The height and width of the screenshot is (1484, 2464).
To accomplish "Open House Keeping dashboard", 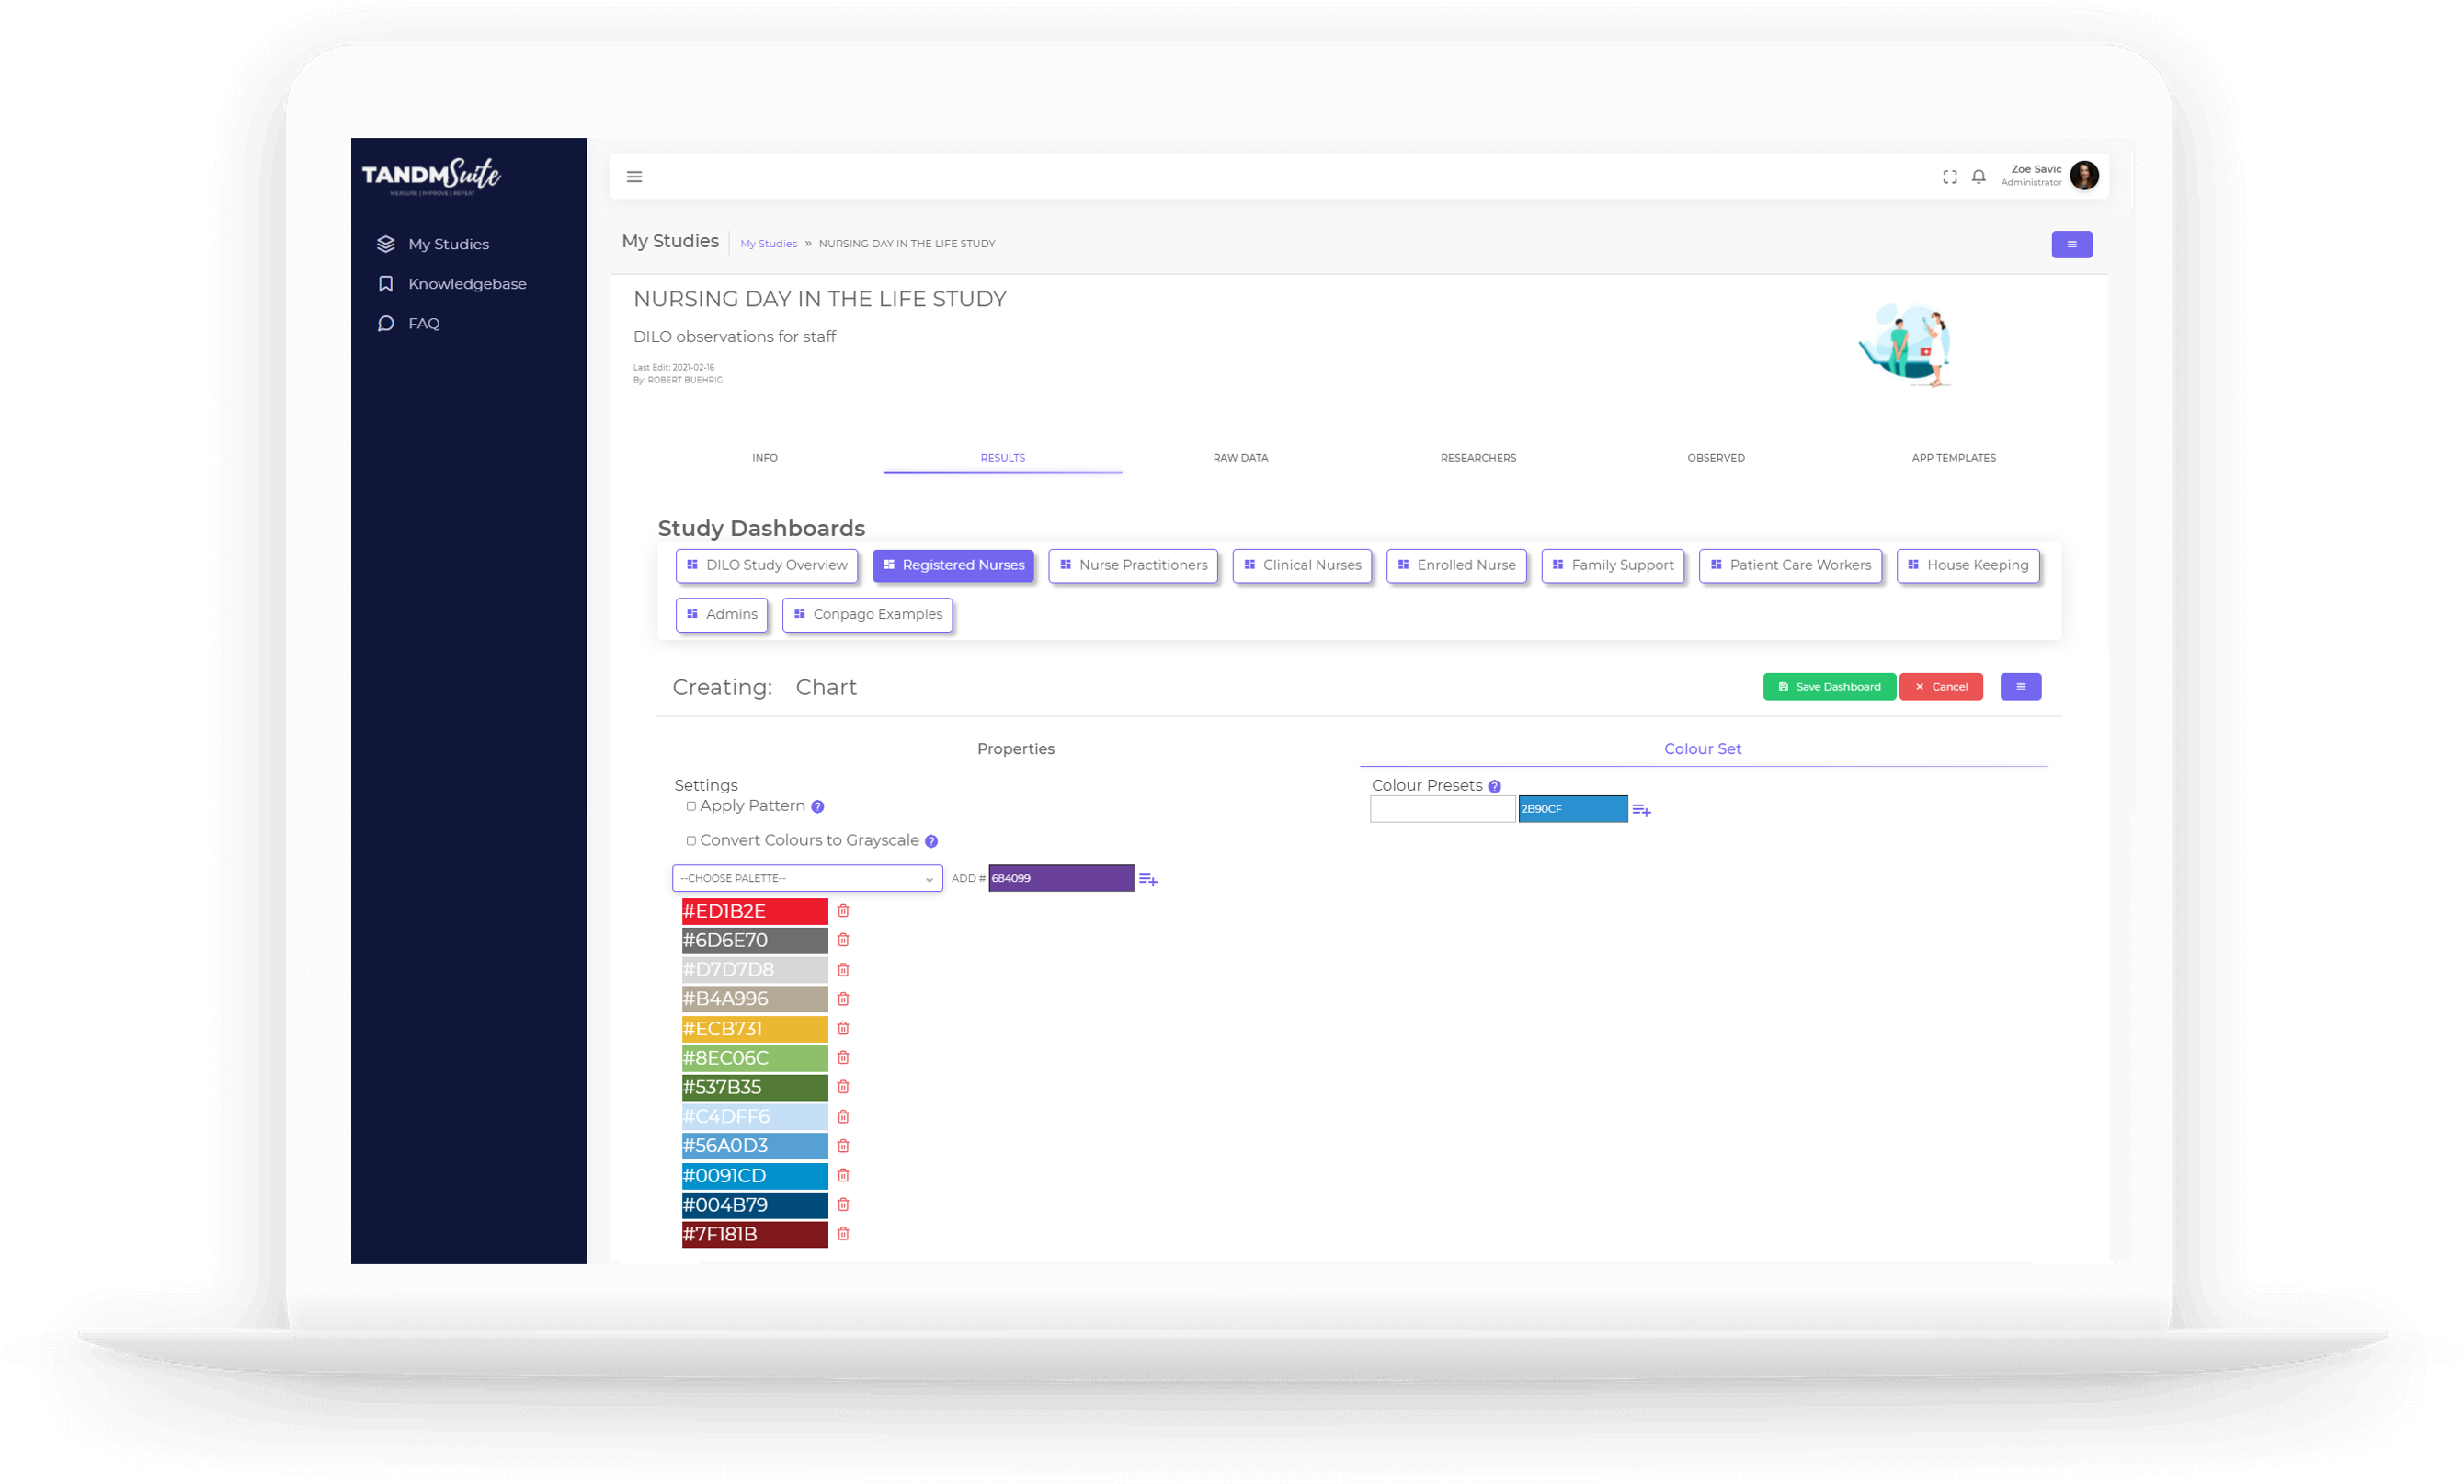I will point(1967,566).
